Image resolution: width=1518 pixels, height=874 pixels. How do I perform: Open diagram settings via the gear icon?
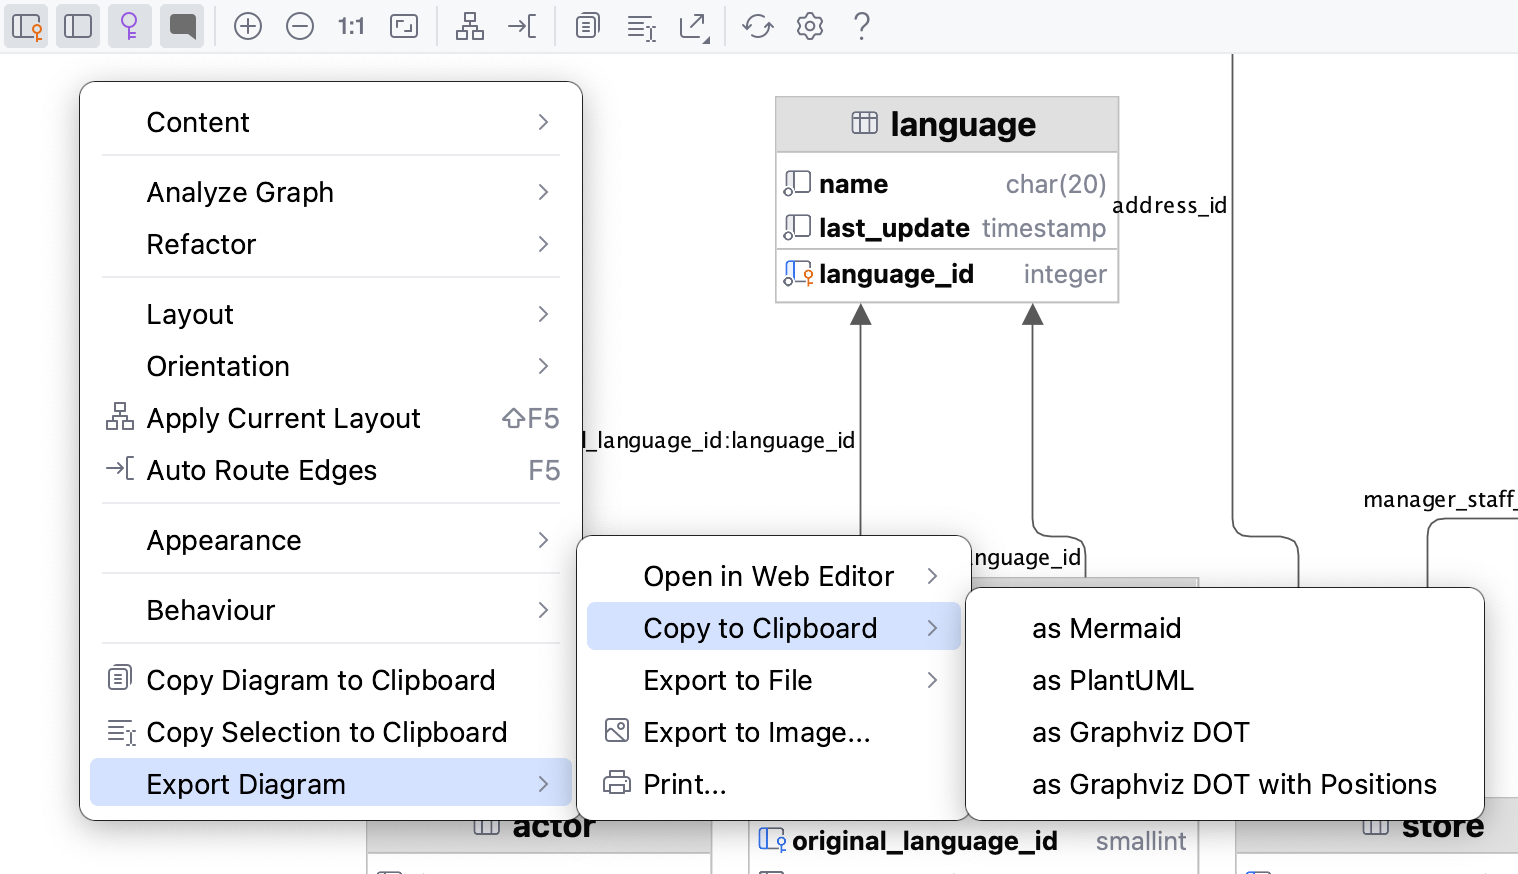pyautogui.click(x=809, y=26)
